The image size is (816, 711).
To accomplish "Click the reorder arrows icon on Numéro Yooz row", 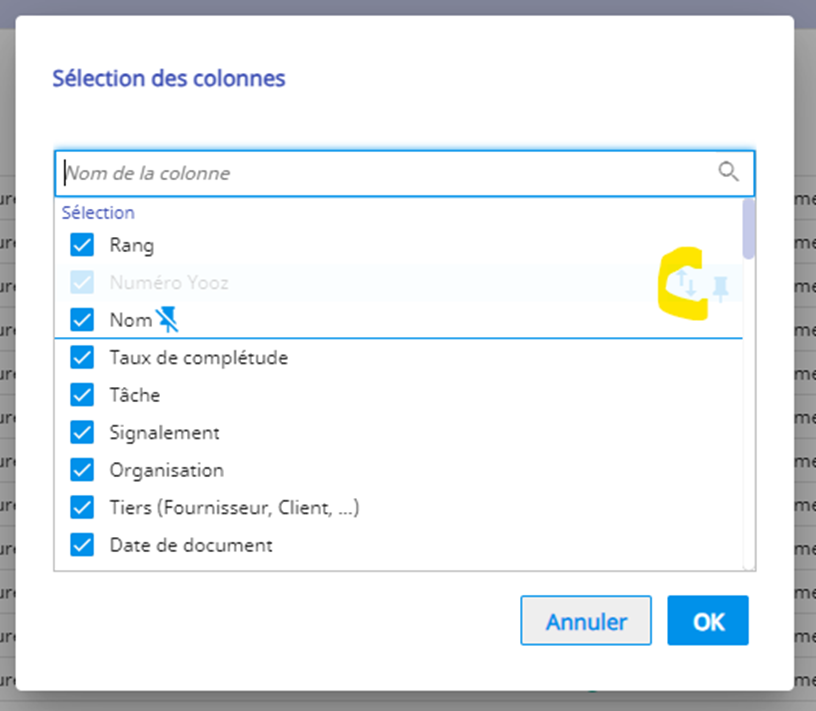I will [687, 284].
